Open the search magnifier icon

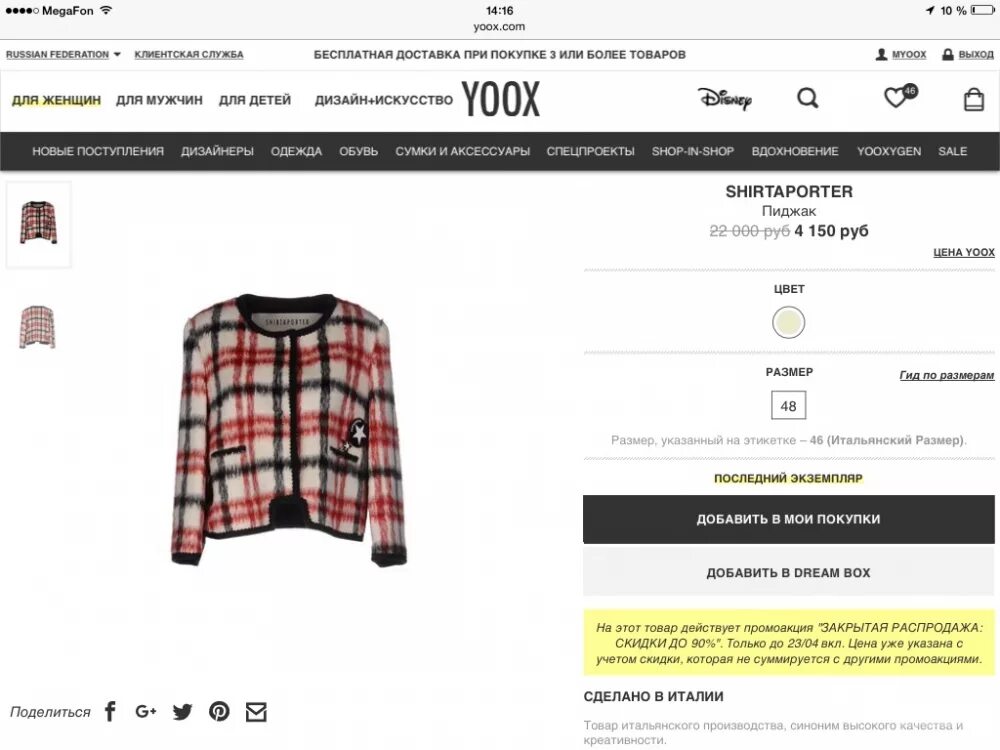point(807,98)
